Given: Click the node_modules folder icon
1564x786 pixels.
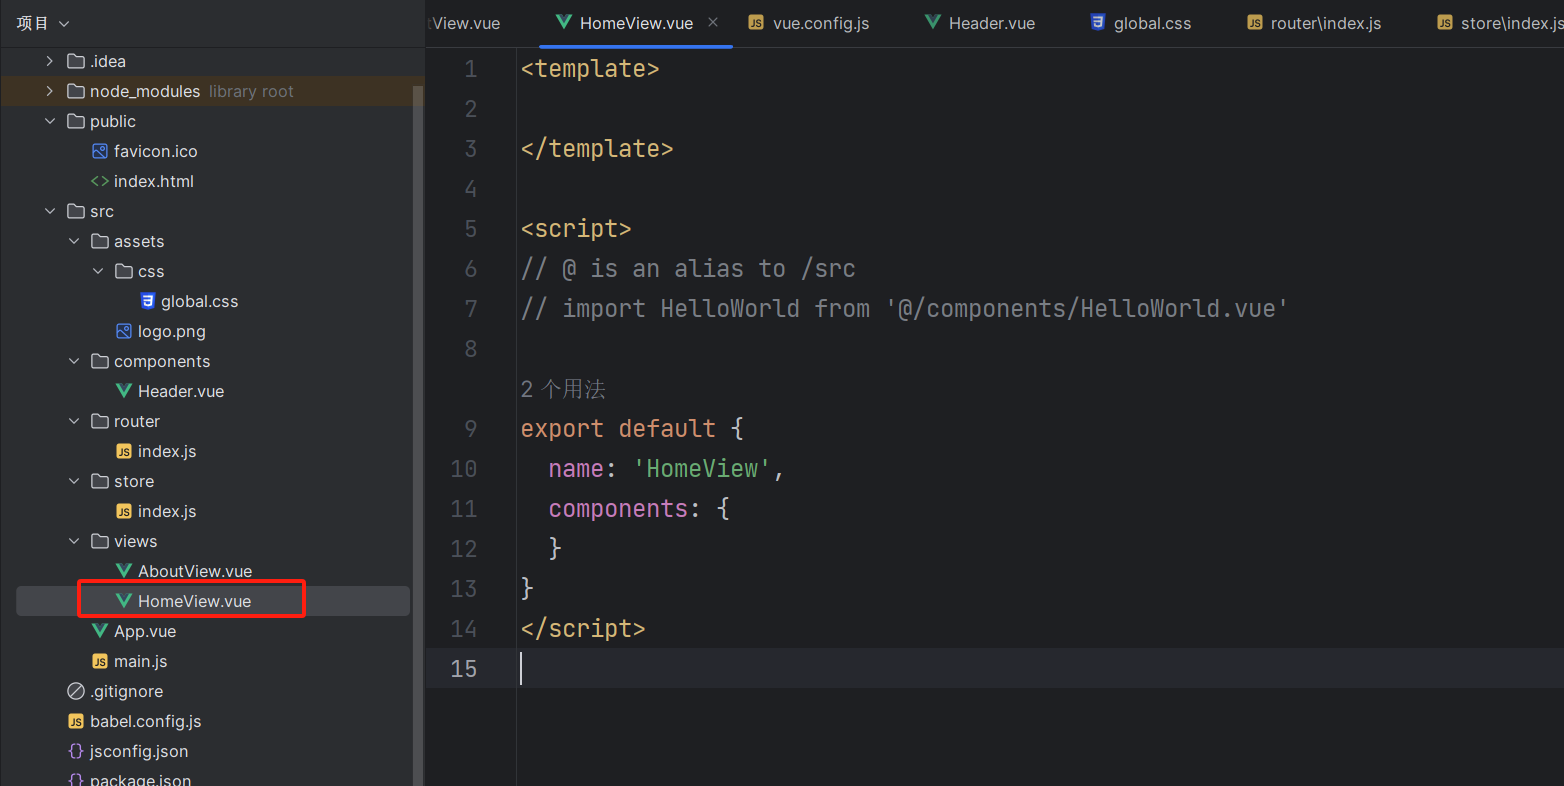Looking at the screenshot, I should [x=76, y=91].
